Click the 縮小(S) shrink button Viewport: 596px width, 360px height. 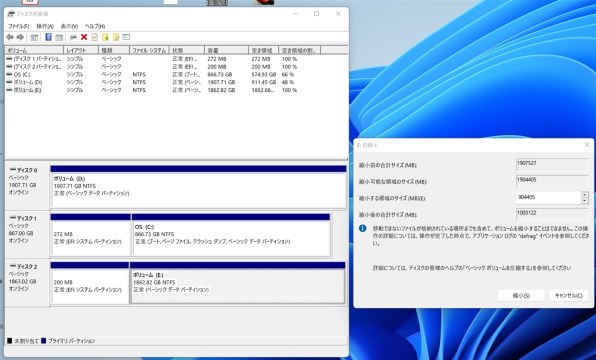tap(521, 295)
